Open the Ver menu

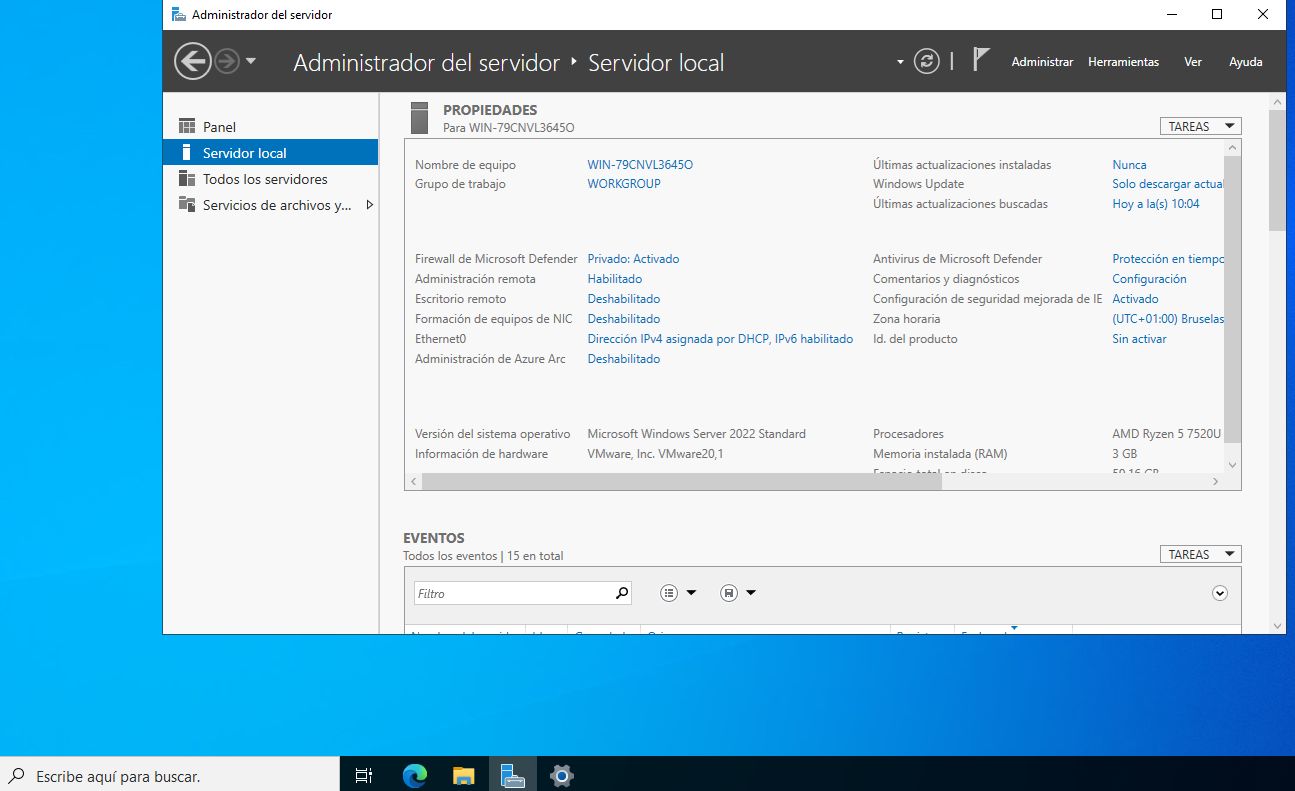(1193, 62)
